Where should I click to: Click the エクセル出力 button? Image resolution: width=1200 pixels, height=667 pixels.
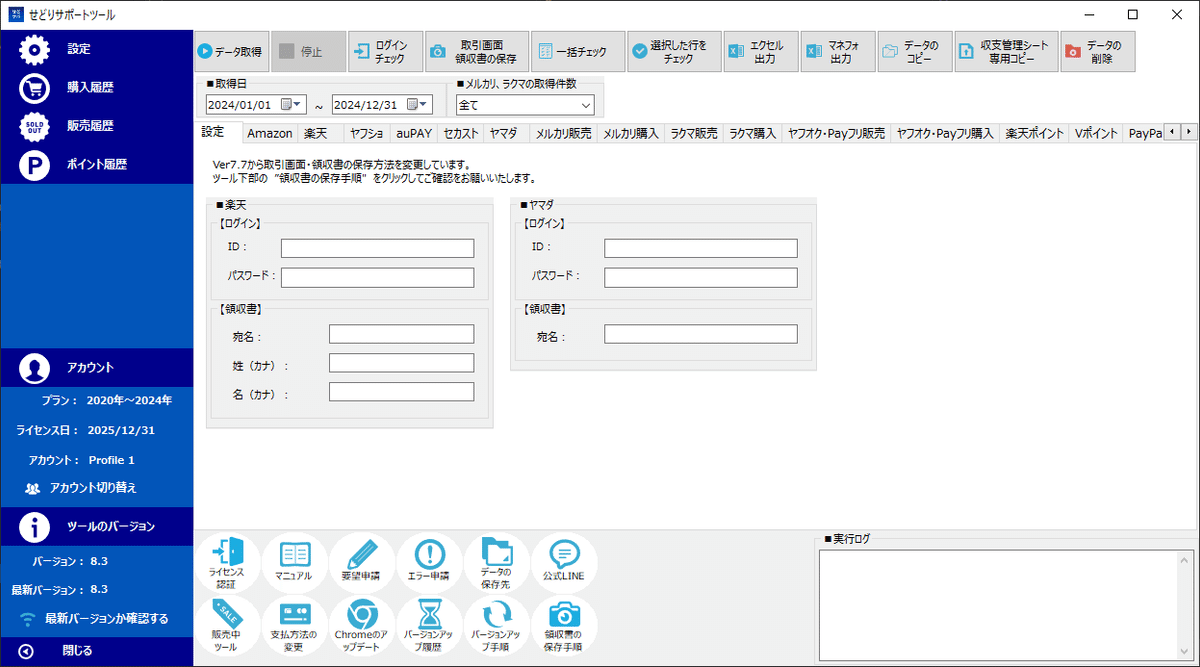tap(761, 51)
